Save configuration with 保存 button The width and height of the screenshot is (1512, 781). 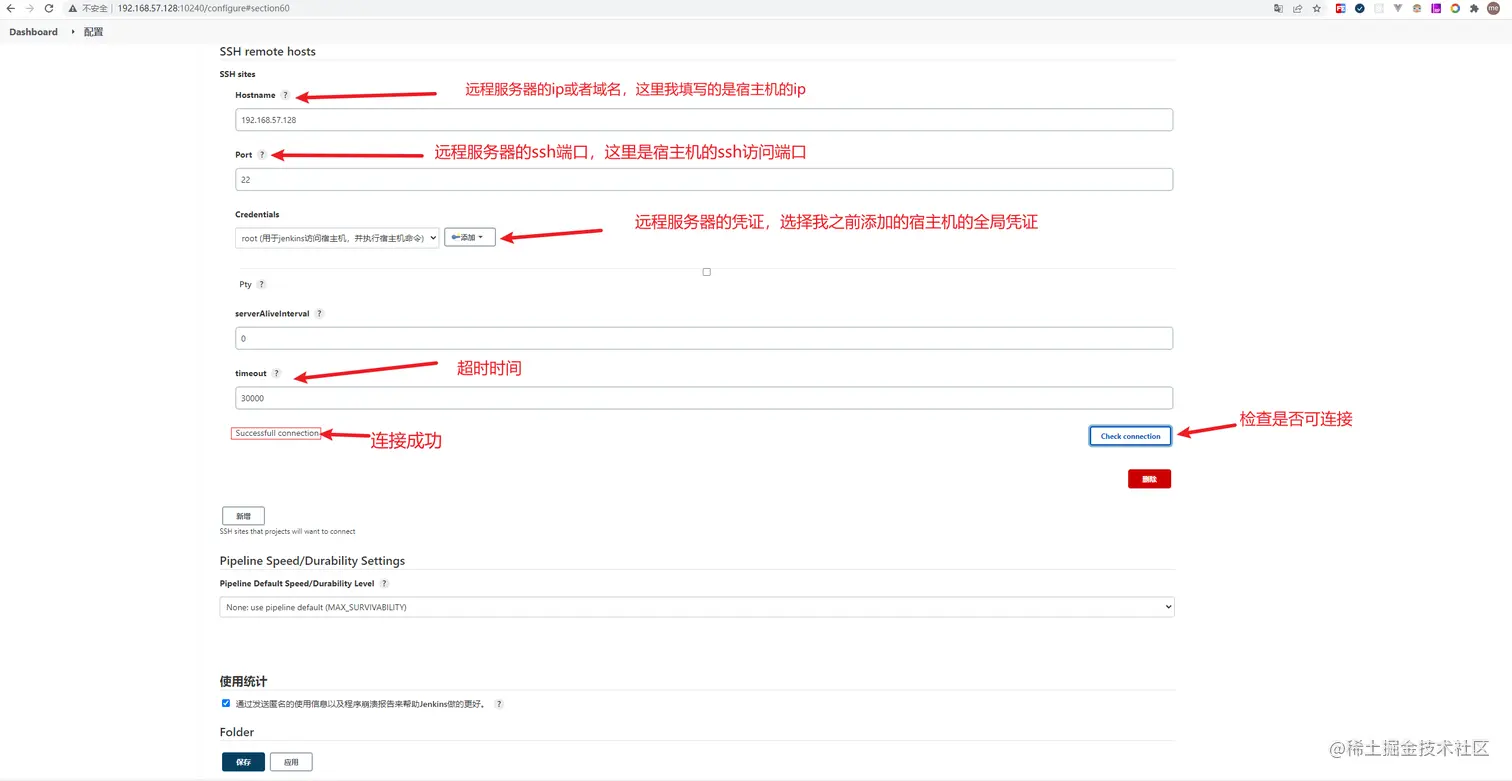coord(243,762)
